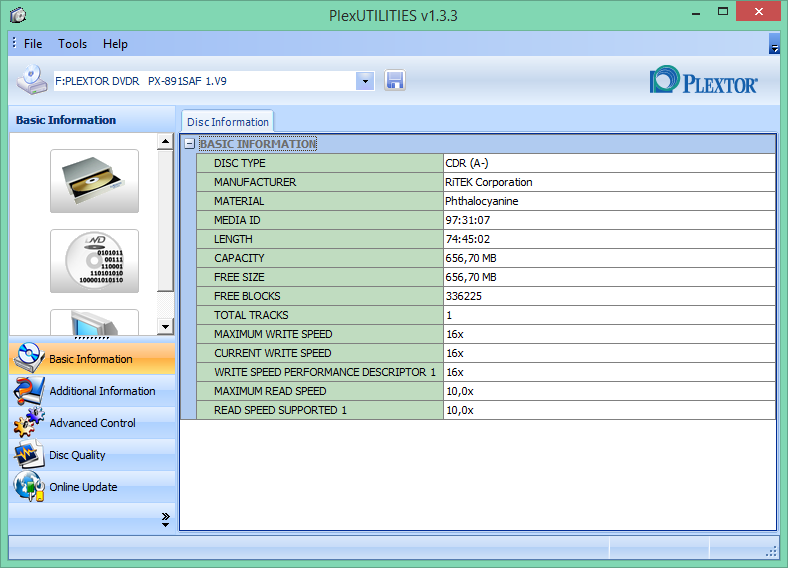Viewport: 788px width, 568px height.
Task: Select the BASIC INFORMATION header text
Action: [x=258, y=144]
